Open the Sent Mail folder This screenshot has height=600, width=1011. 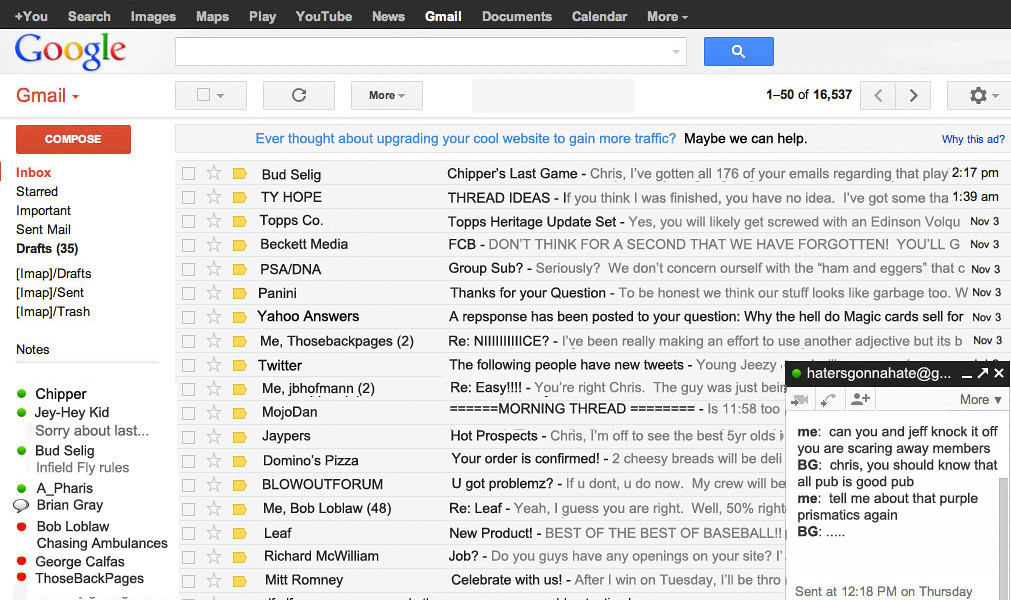pyautogui.click(x=43, y=229)
